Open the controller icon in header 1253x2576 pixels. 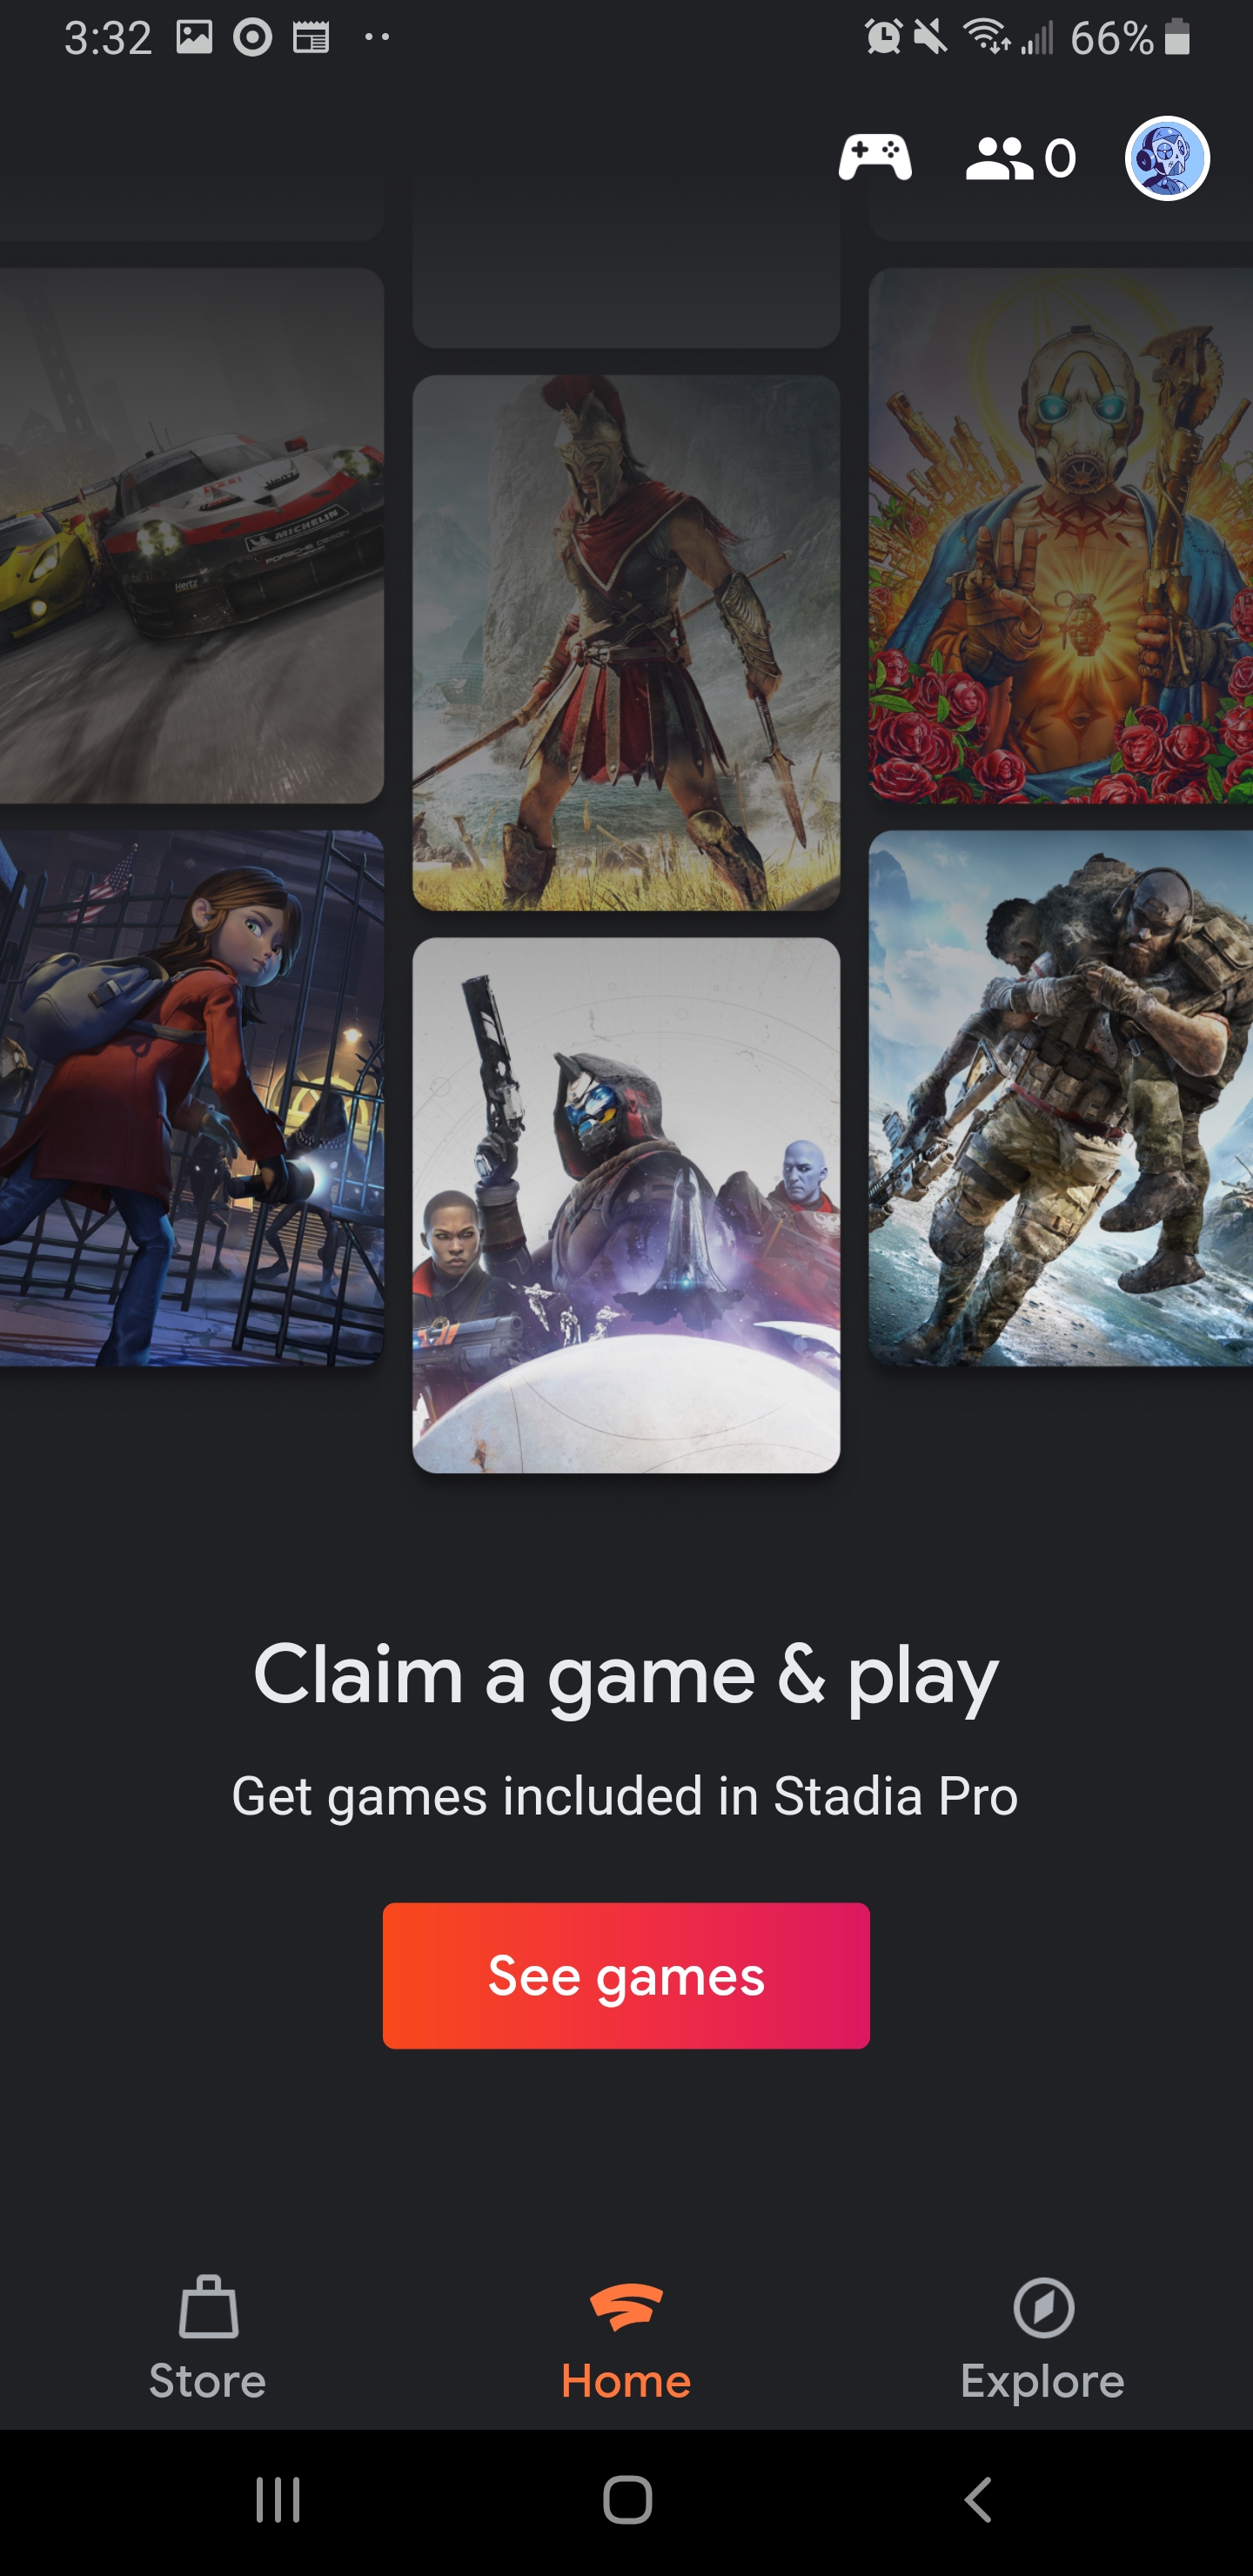click(874, 158)
